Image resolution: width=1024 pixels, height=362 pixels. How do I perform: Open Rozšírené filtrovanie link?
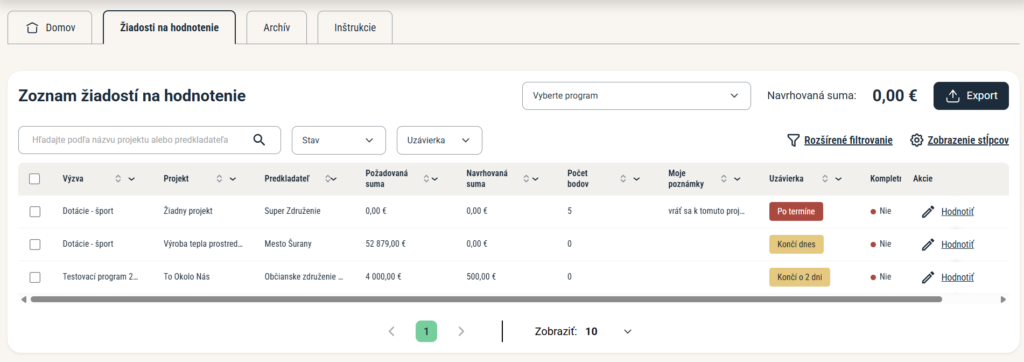839,140
